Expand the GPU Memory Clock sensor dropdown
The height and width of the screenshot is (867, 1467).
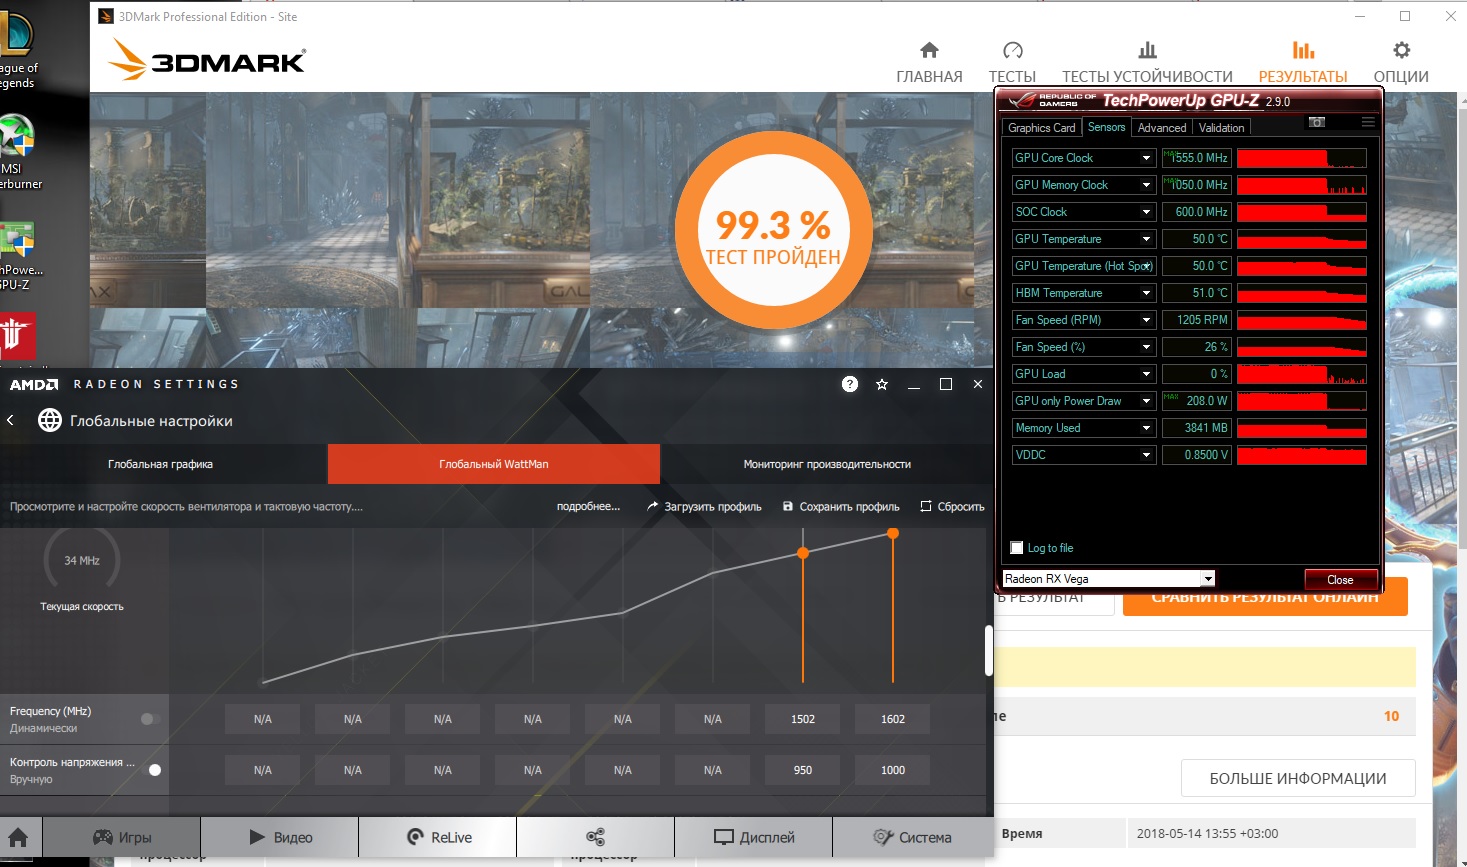tap(1146, 185)
